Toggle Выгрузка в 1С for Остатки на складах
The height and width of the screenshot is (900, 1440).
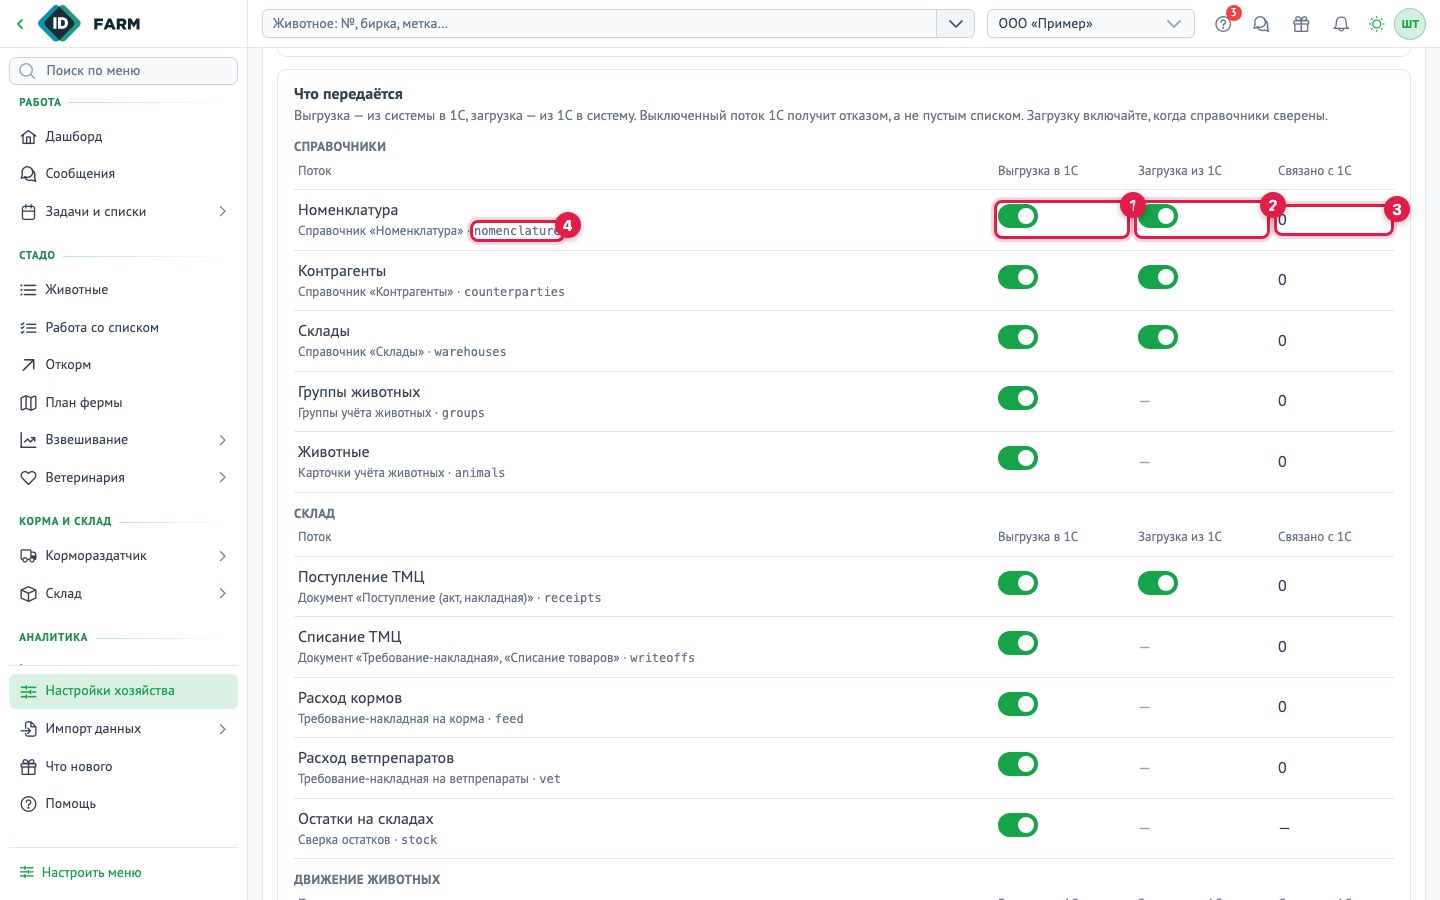click(1018, 825)
